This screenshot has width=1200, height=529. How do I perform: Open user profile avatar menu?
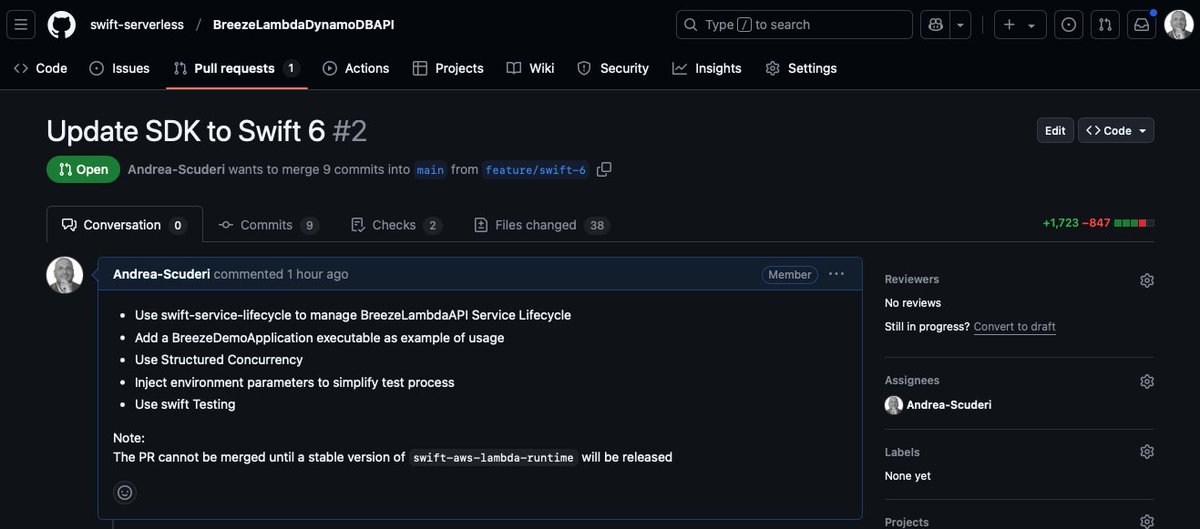click(x=1179, y=25)
